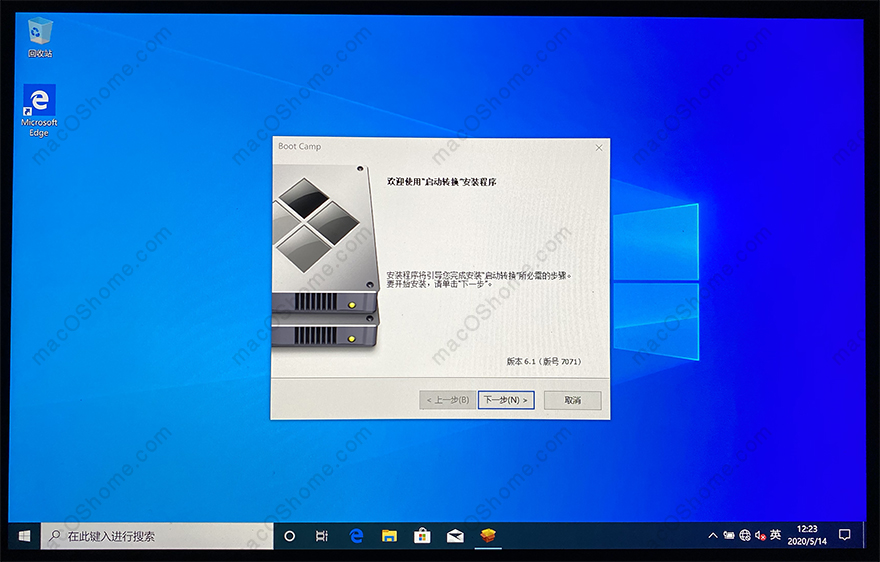Switch input language via 英 indicator
Viewport: 880px width, 562px height.
(x=775, y=536)
